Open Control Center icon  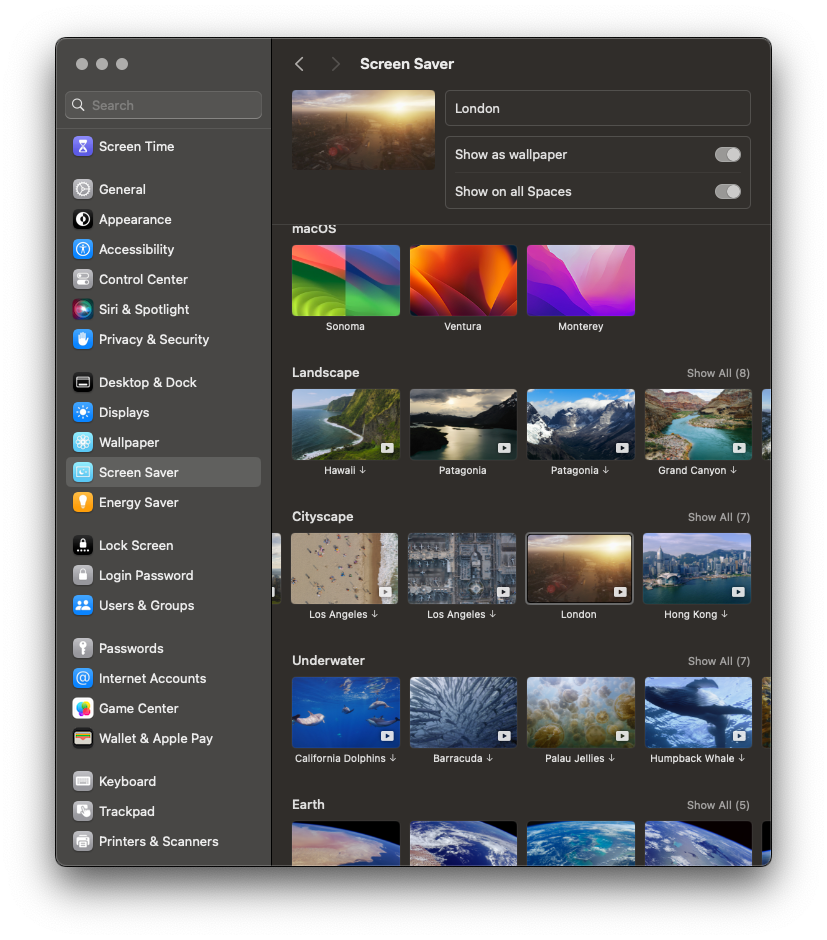coord(83,279)
